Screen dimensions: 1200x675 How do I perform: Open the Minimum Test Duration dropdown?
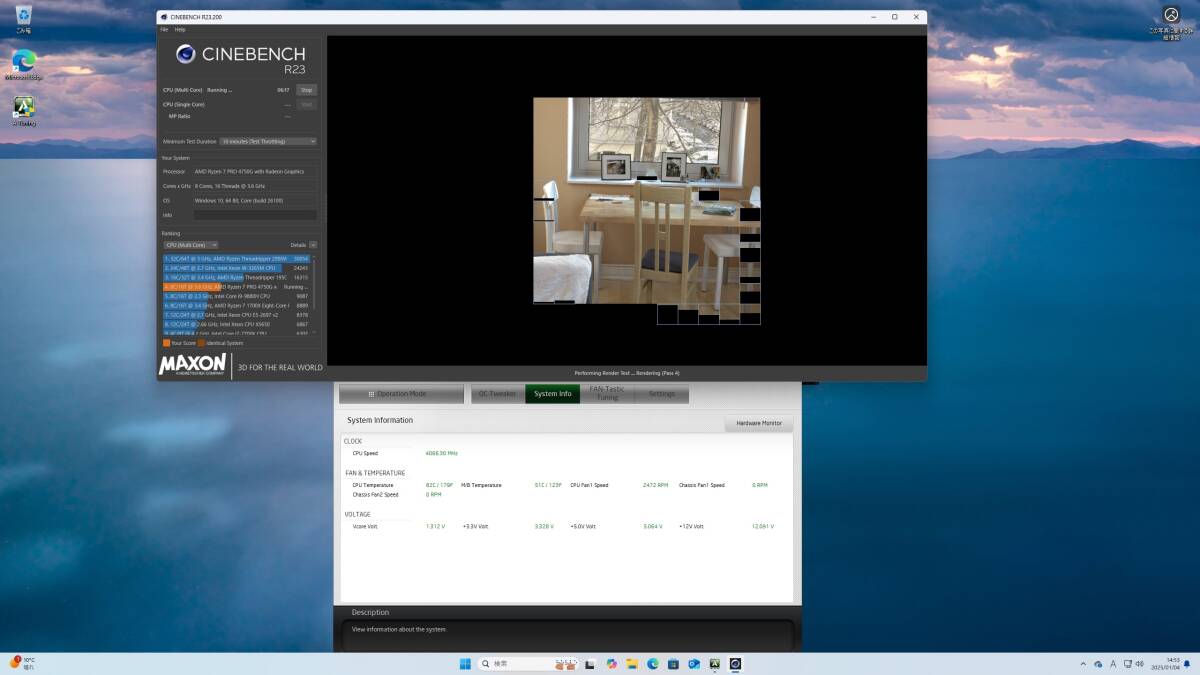[x=268, y=141]
